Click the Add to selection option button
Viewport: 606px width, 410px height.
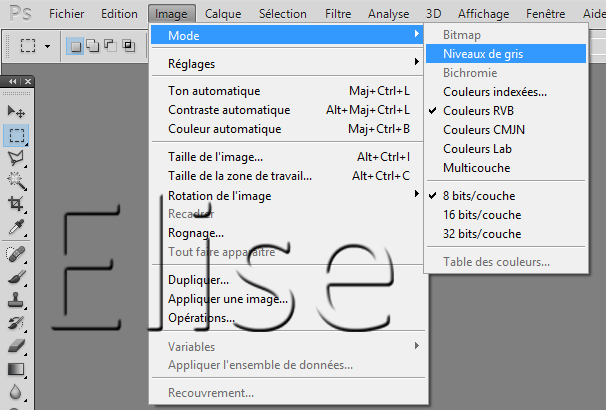pyautogui.click(x=92, y=46)
